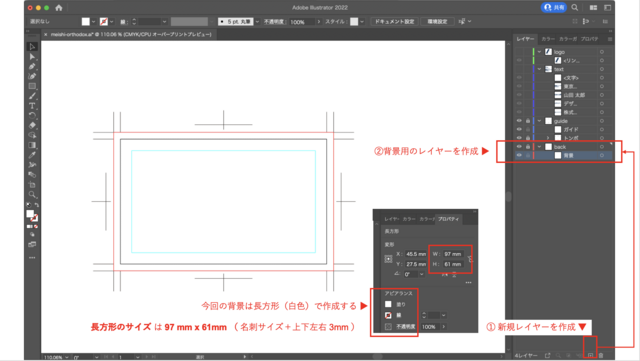Select the Eyedropper tool
The height and width of the screenshot is (361, 640).
click(32, 155)
